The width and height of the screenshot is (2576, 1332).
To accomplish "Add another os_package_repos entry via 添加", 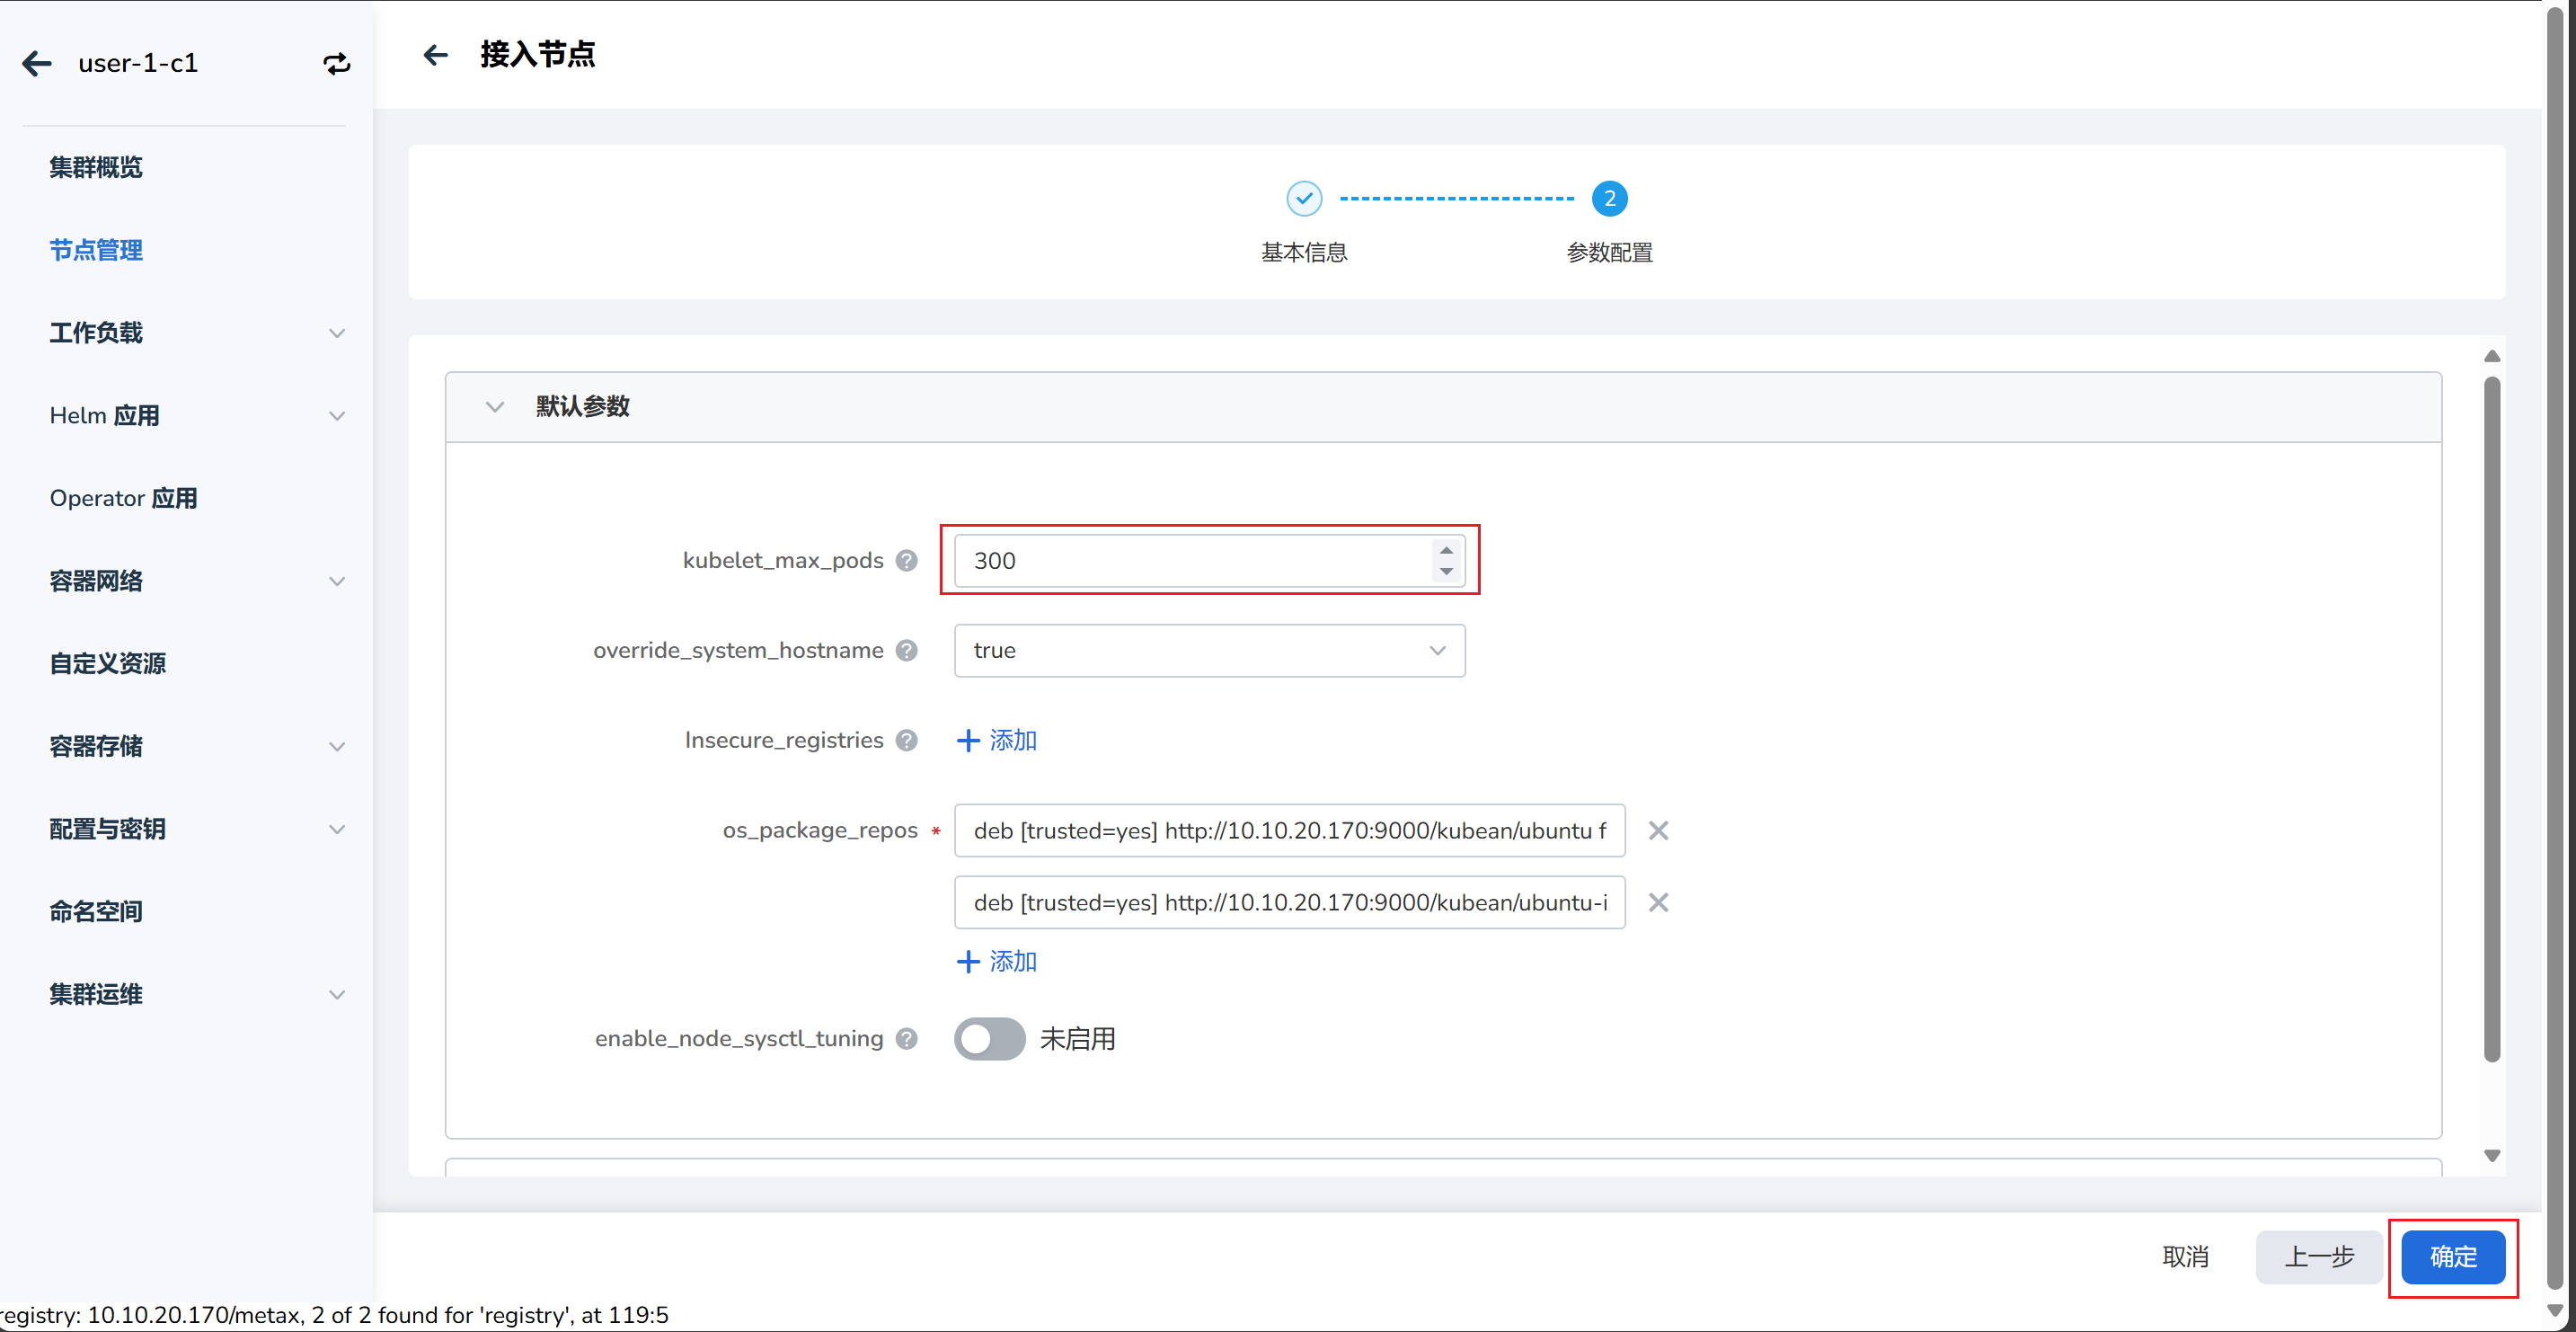I will [996, 961].
